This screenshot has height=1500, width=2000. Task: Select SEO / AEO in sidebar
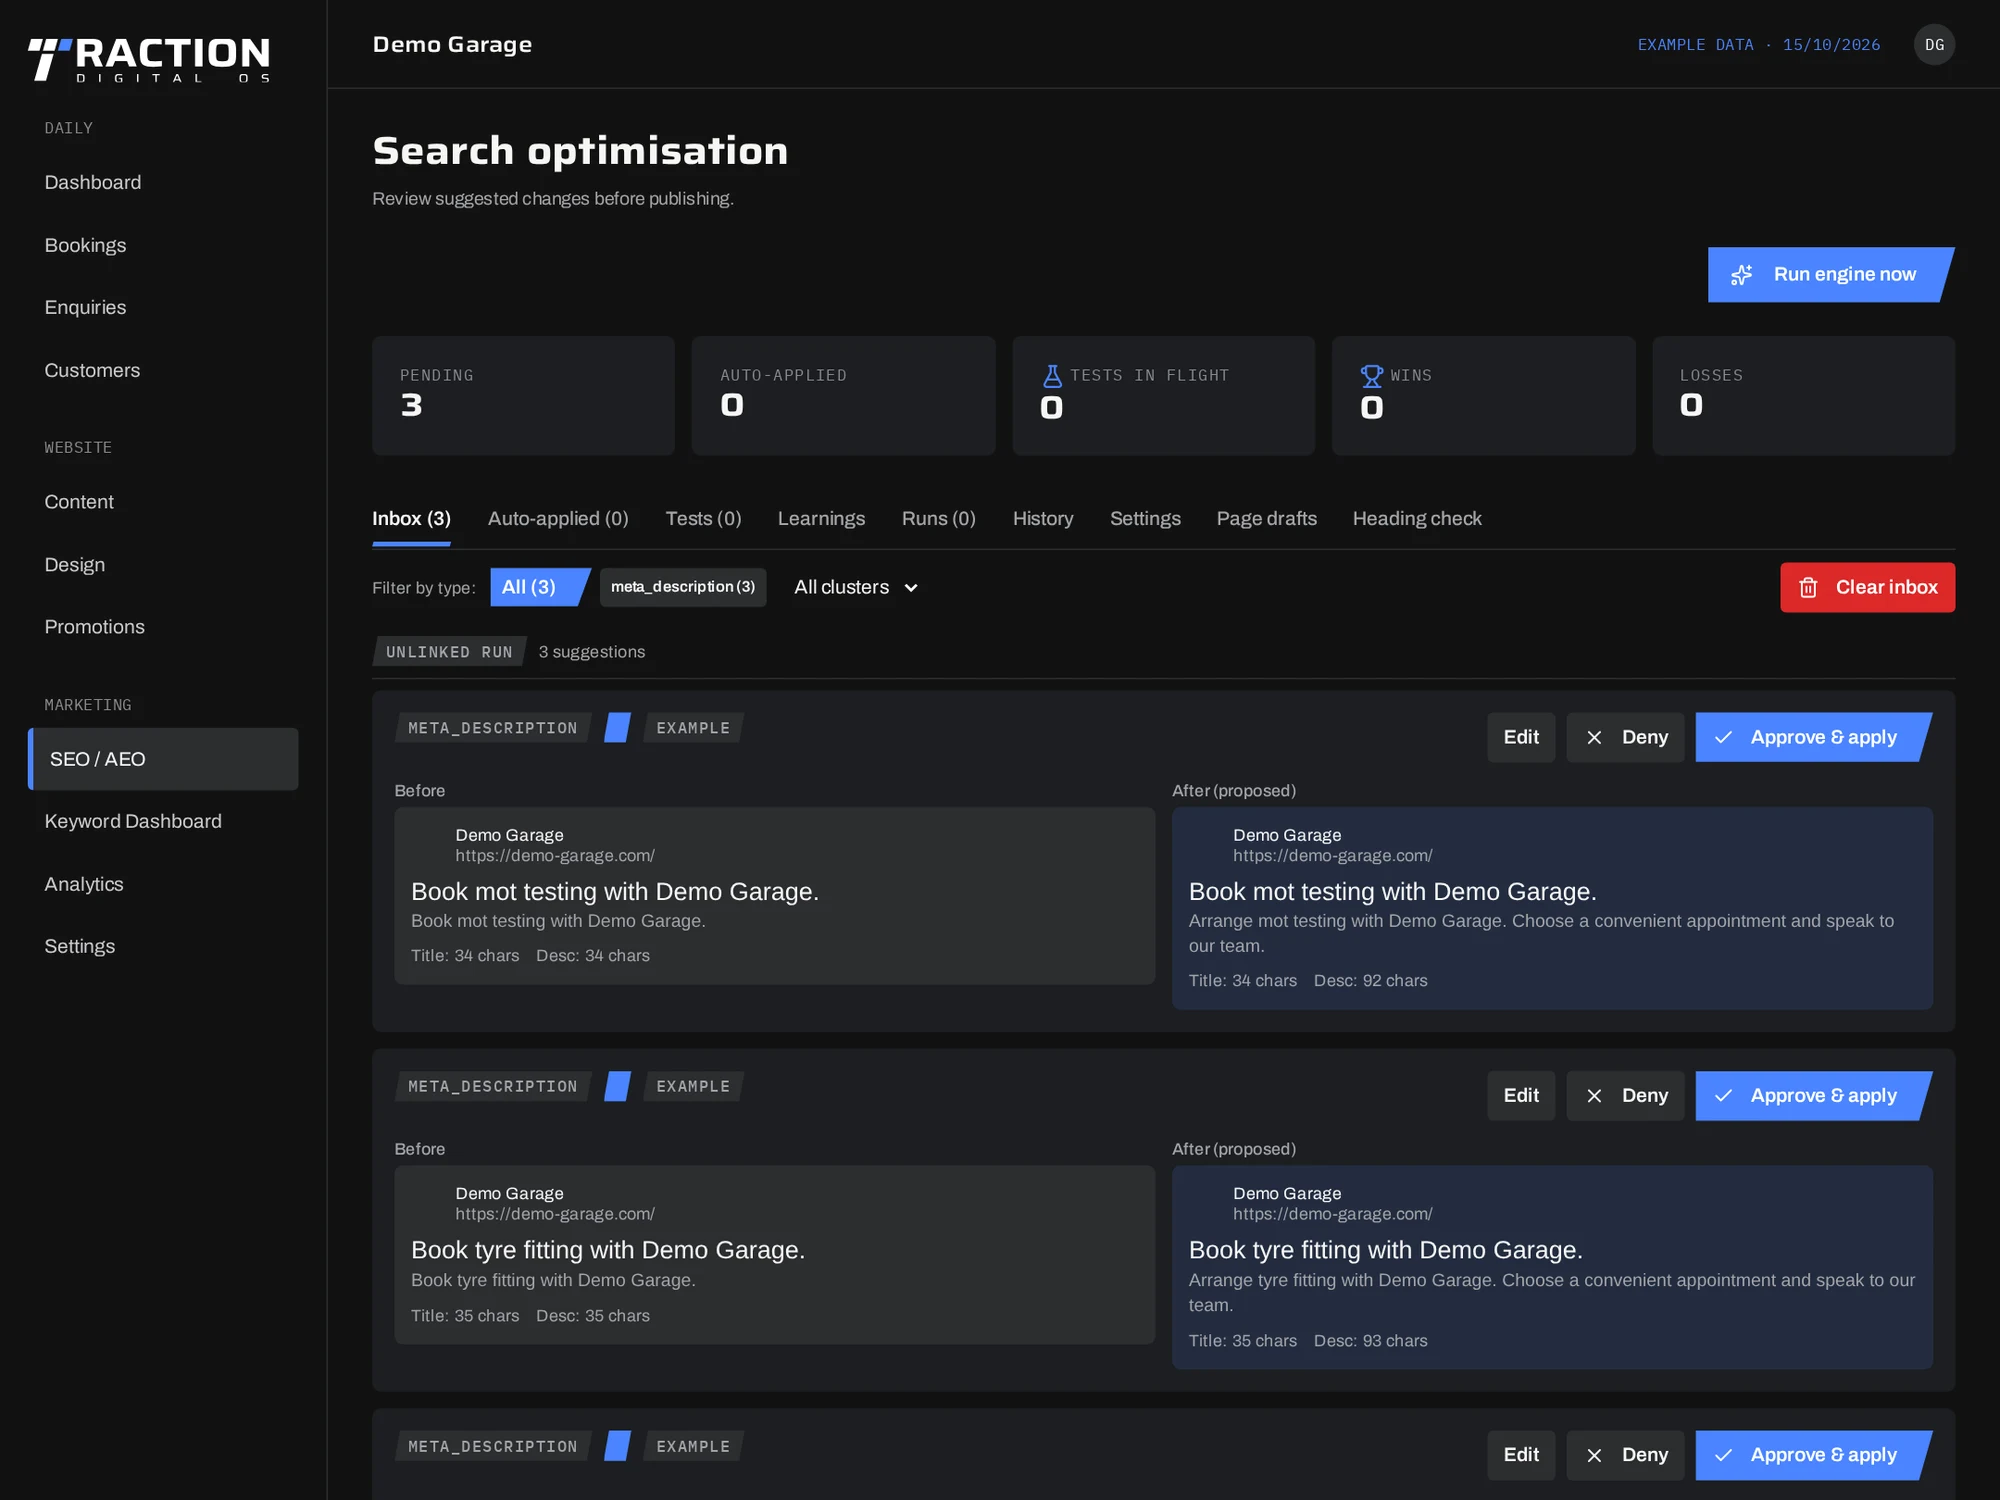click(163, 760)
